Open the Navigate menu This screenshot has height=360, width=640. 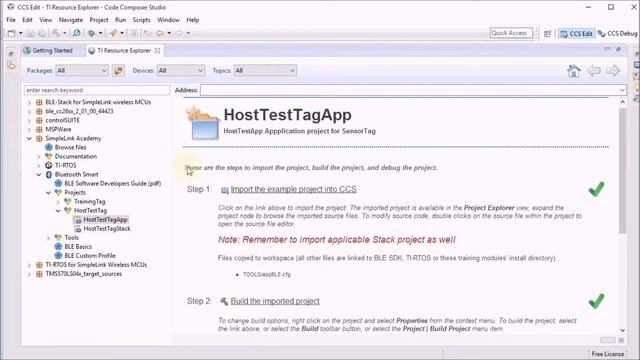pos(71,20)
